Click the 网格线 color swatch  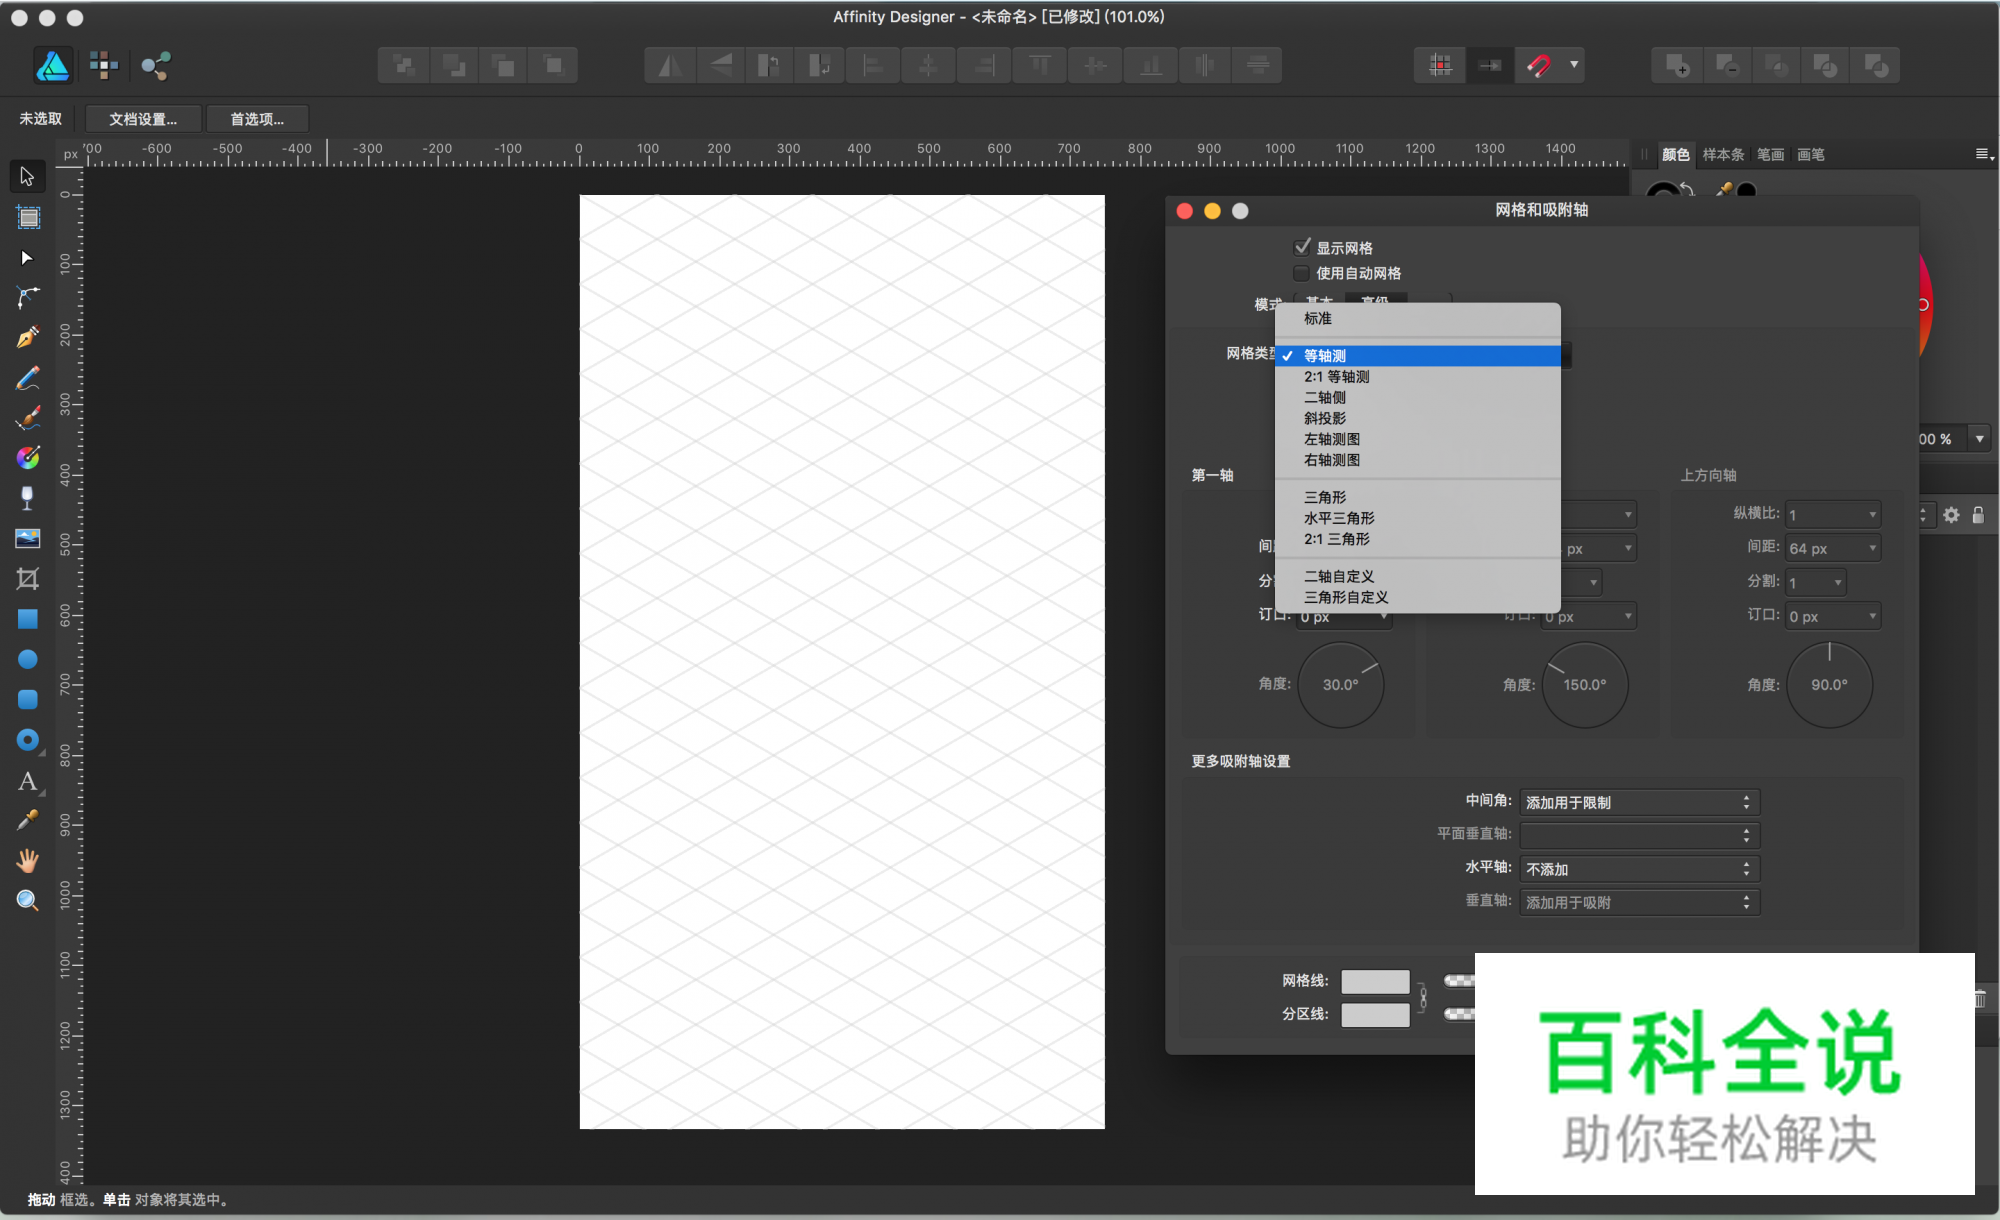click(x=1375, y=982)
